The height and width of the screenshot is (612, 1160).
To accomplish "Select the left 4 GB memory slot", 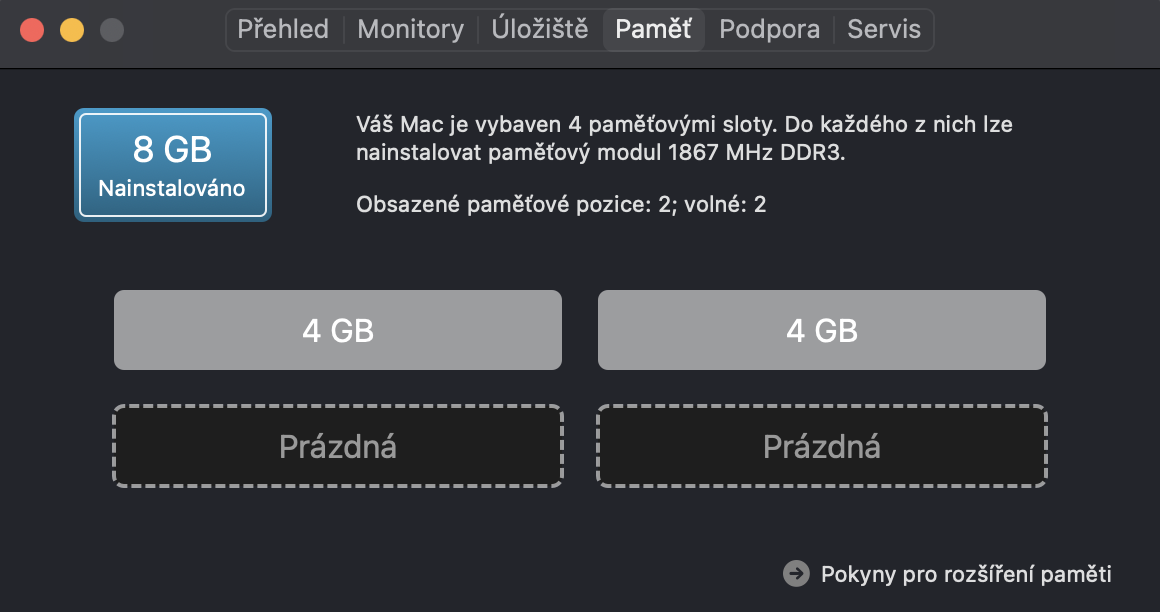I will click(x=338, y=330).
